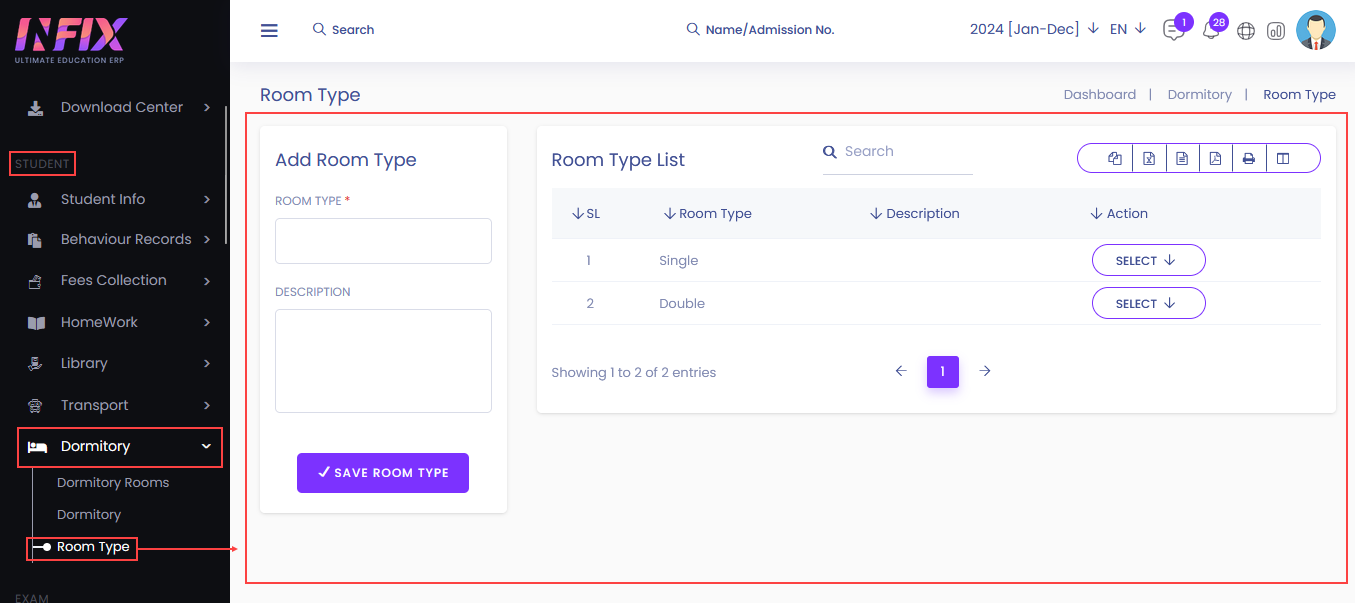Click Room Type breadcrumb
The height and width of the screenshot is (603, 1355).
1299,94
